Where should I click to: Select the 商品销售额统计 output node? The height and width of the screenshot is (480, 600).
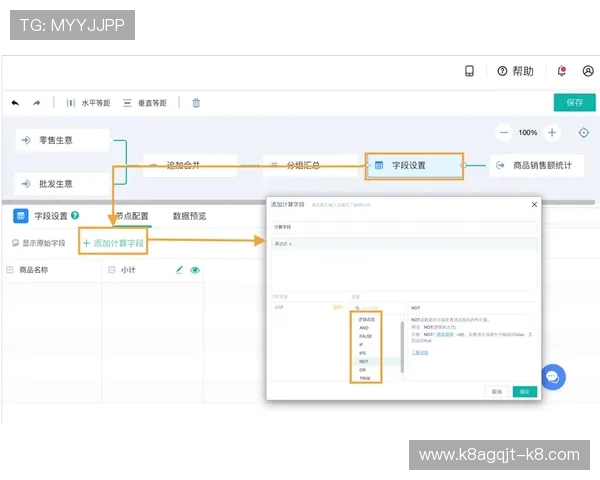[537, 165]
